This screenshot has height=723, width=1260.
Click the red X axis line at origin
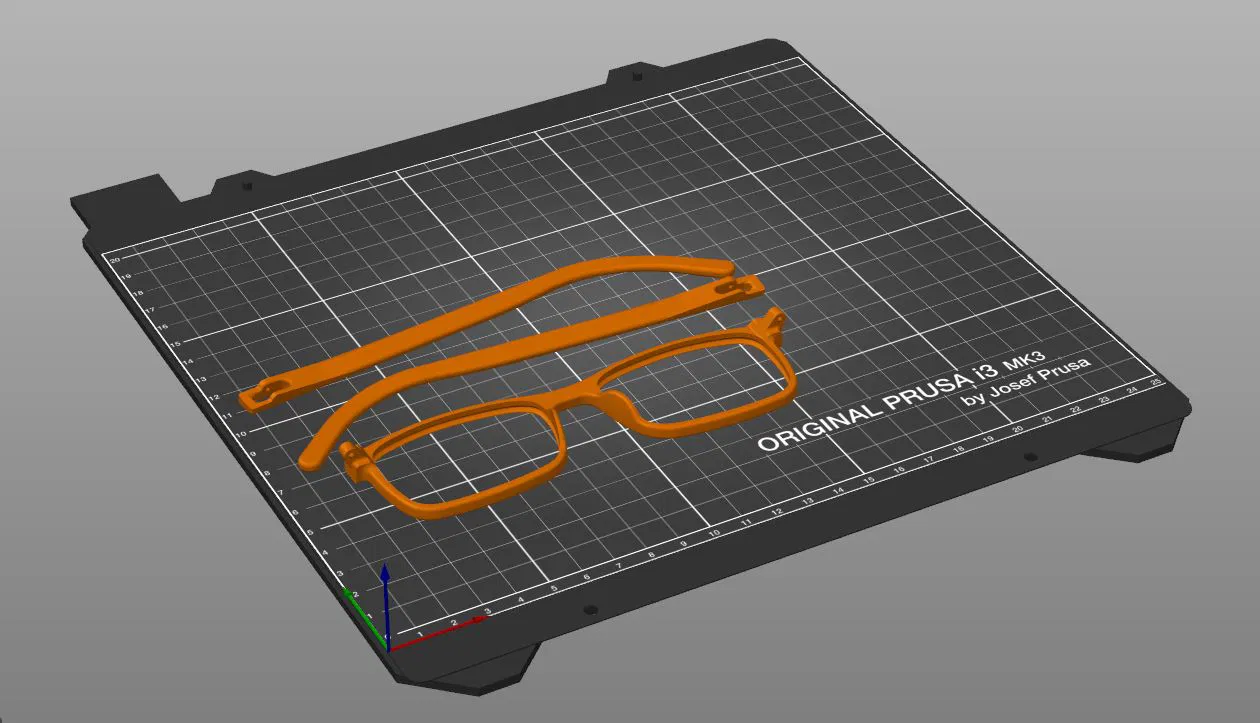[x=438, y=634]
